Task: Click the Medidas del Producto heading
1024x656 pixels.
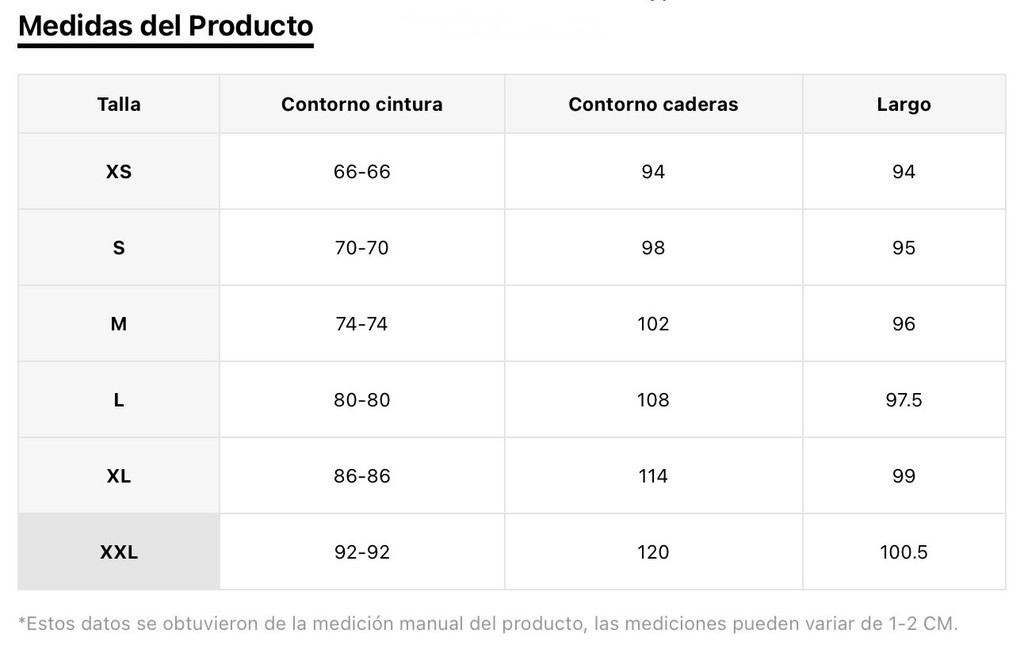Action: (166, 26)
